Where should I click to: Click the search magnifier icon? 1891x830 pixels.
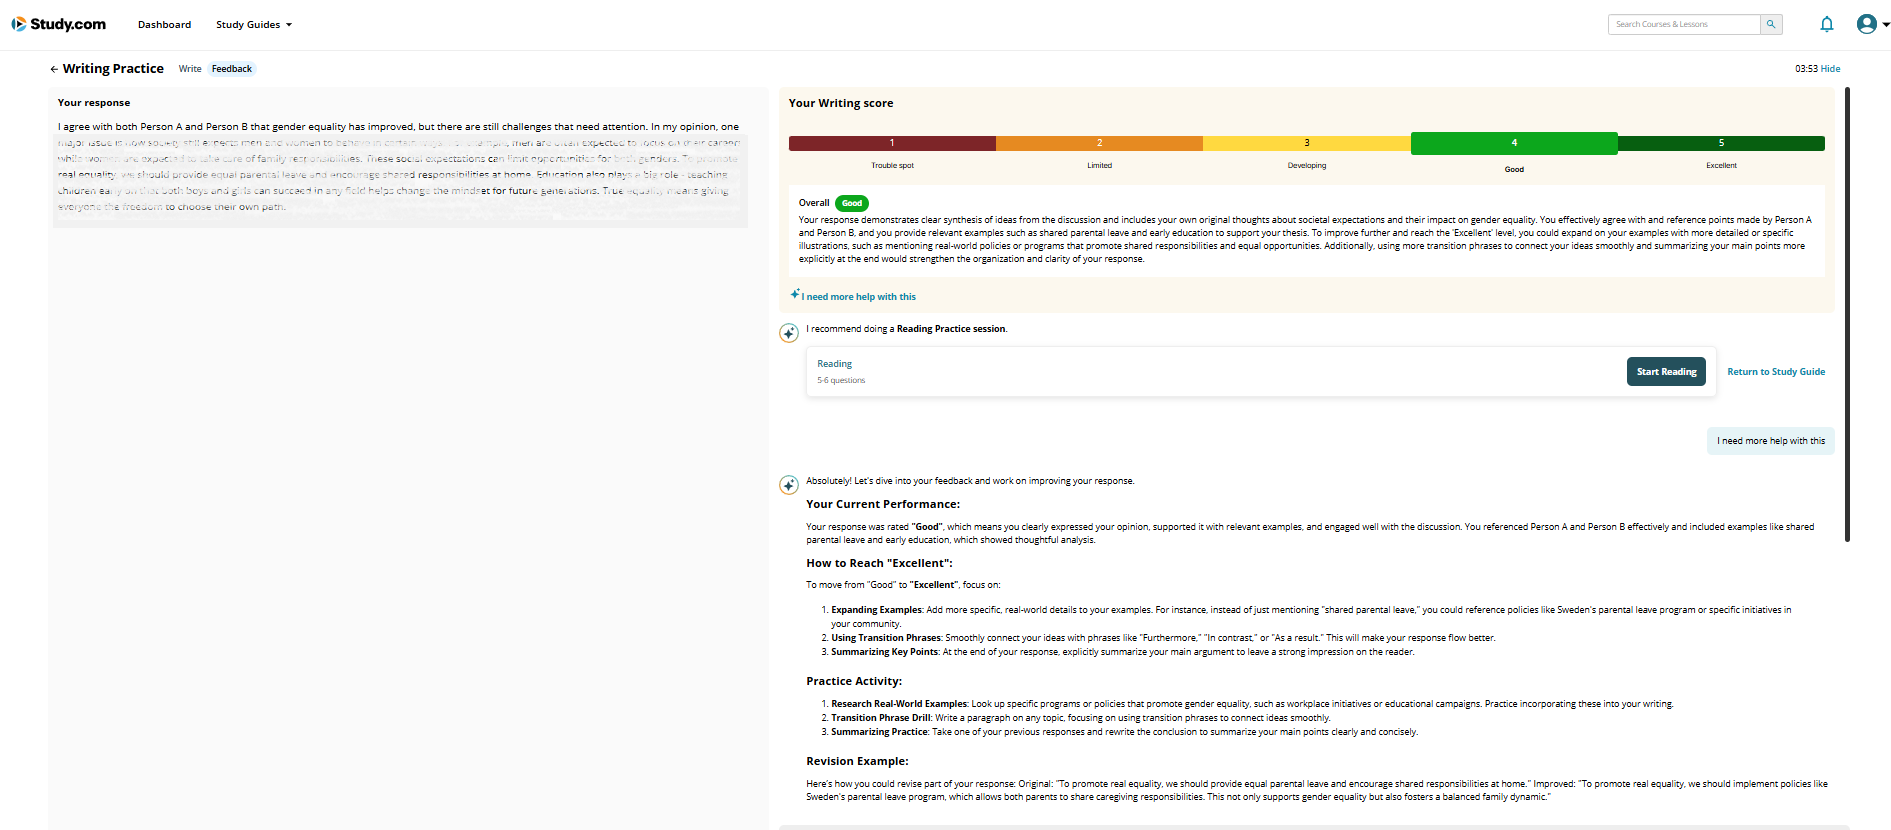(x=1771, y=24)
